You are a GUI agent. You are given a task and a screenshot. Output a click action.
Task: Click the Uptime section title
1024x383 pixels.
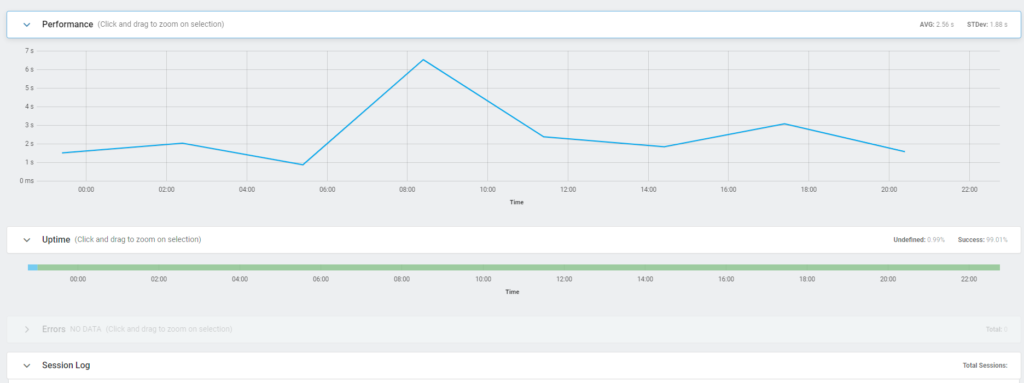(x=56, y=240)
